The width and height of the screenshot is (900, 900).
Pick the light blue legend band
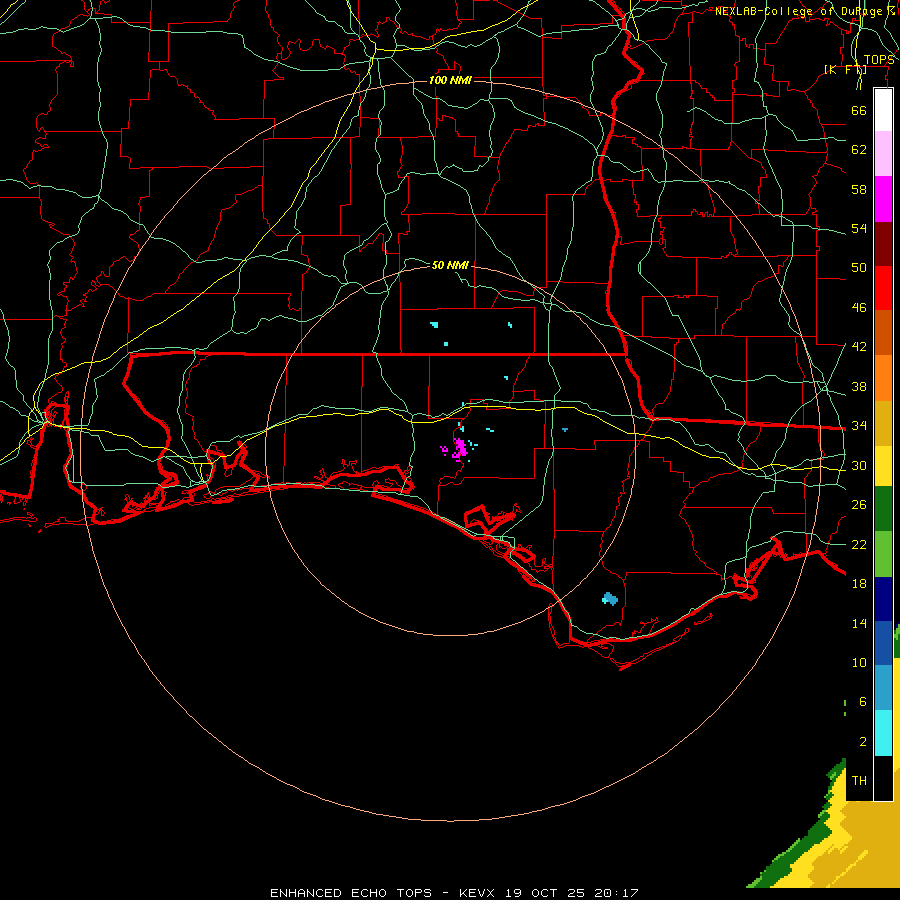point(883,687)
